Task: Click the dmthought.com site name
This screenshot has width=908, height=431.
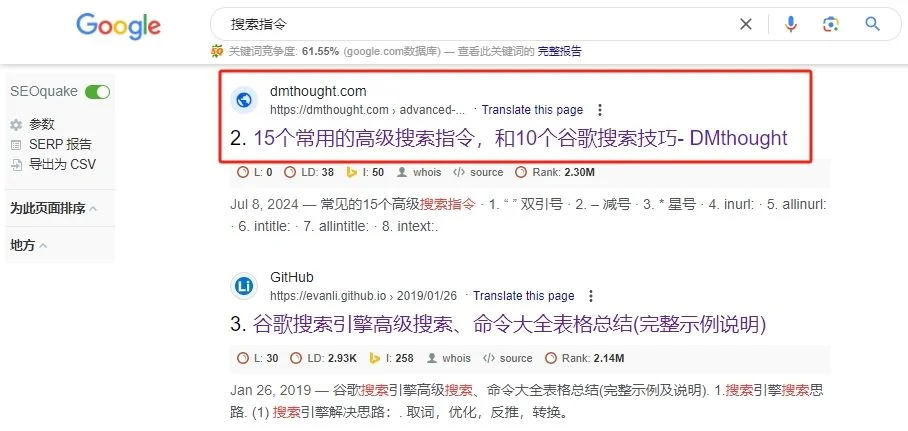Action: click(x=318, y=91)
